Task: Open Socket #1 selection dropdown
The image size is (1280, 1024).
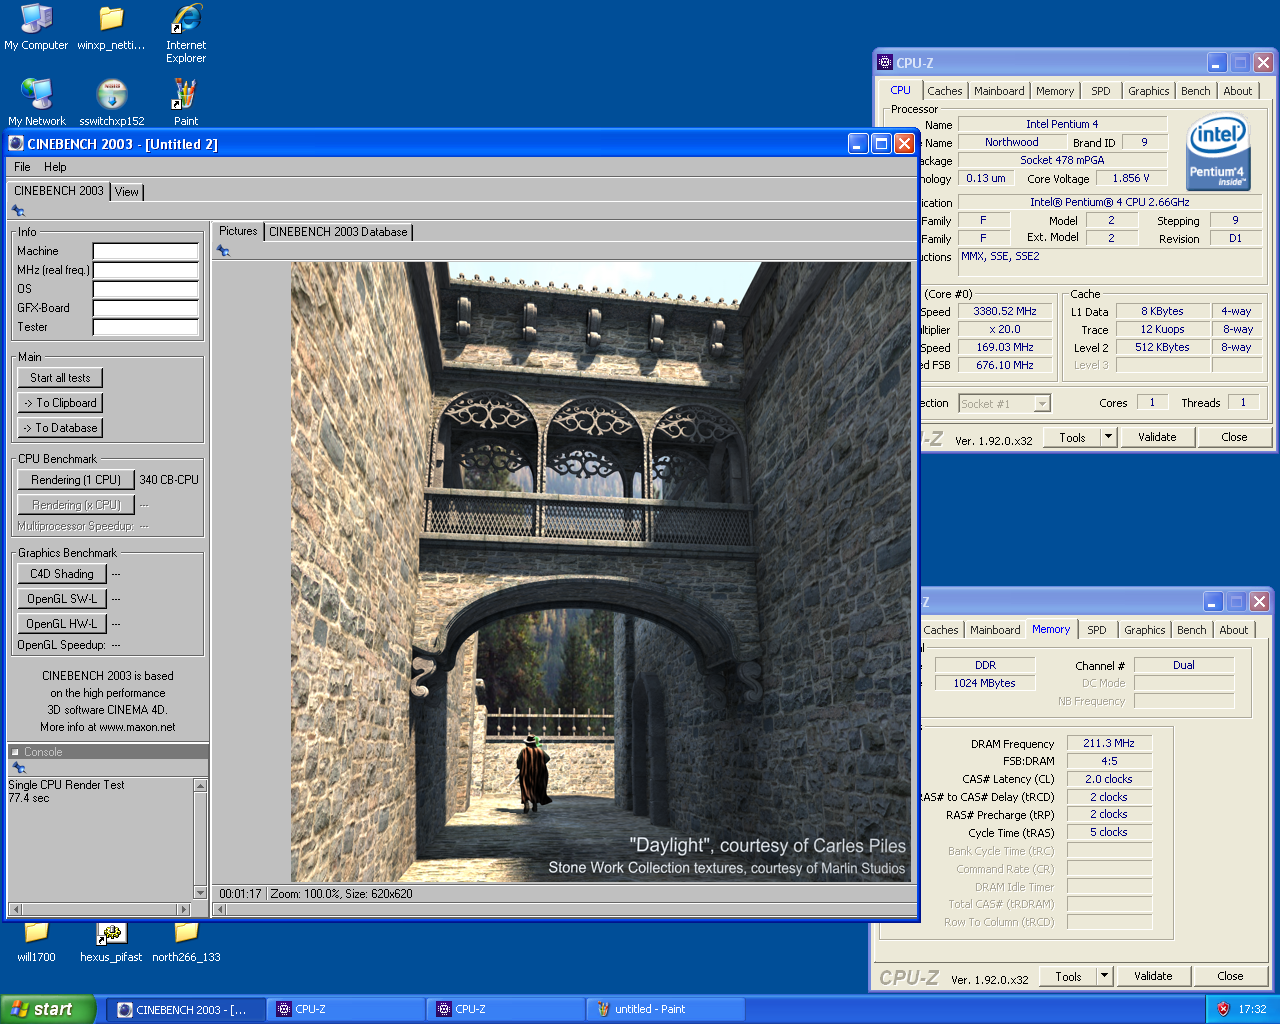Action: tap(1042, 404)
